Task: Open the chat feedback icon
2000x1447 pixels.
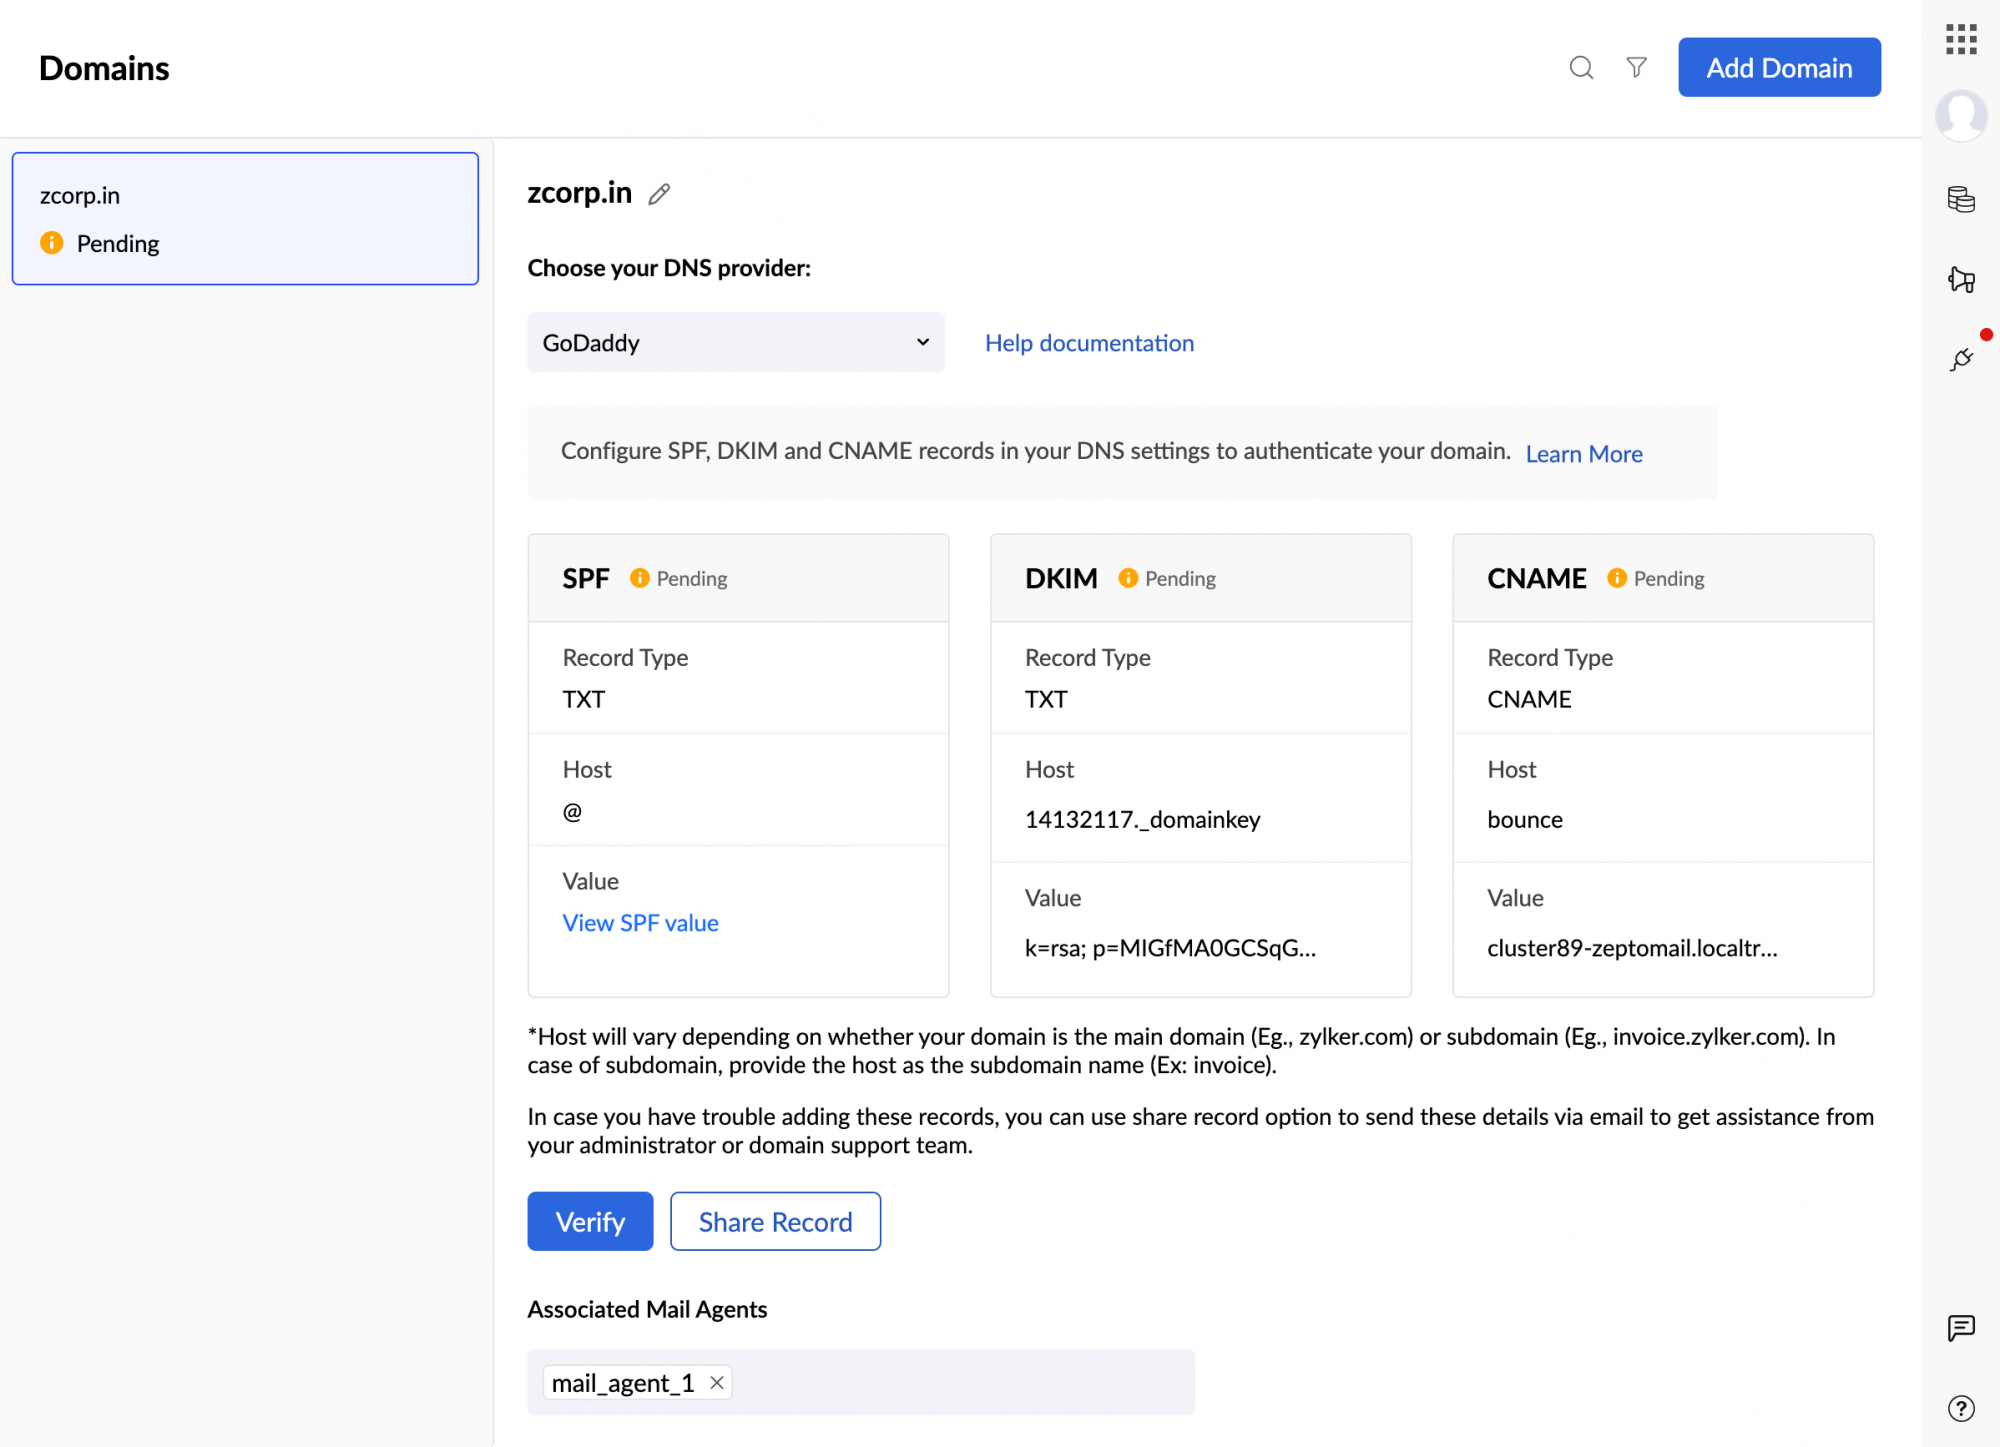Action: 1961,1328
